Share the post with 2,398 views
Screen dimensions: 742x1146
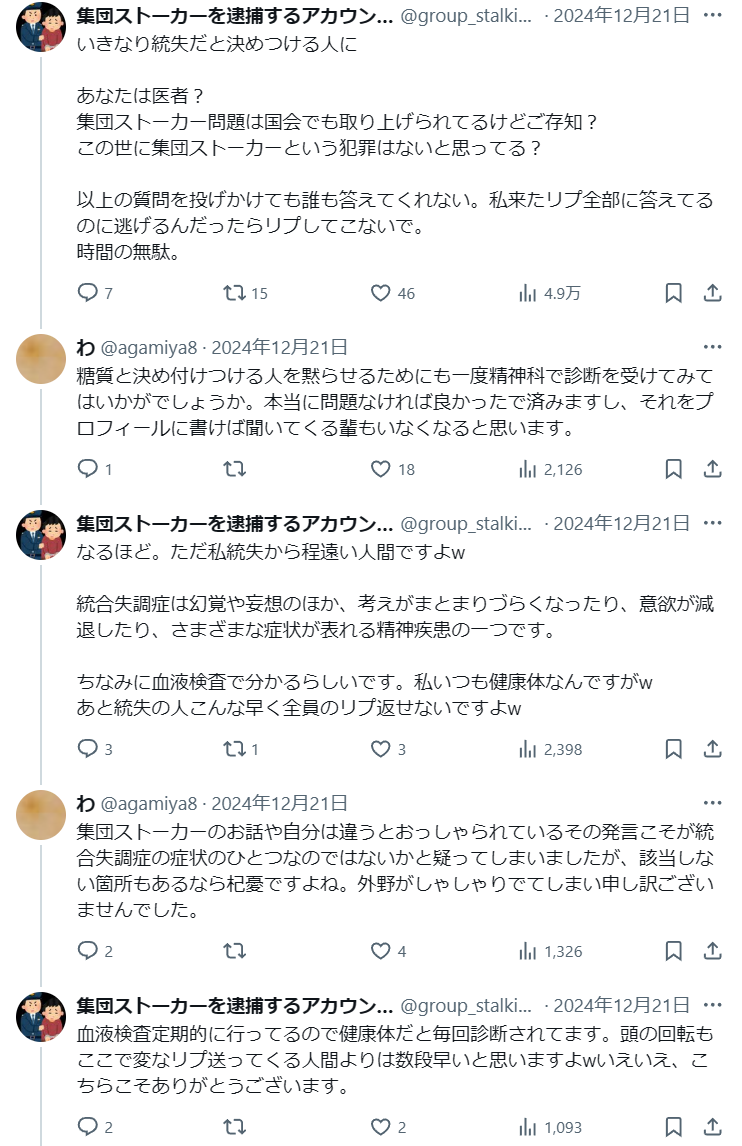coord(712,749)
